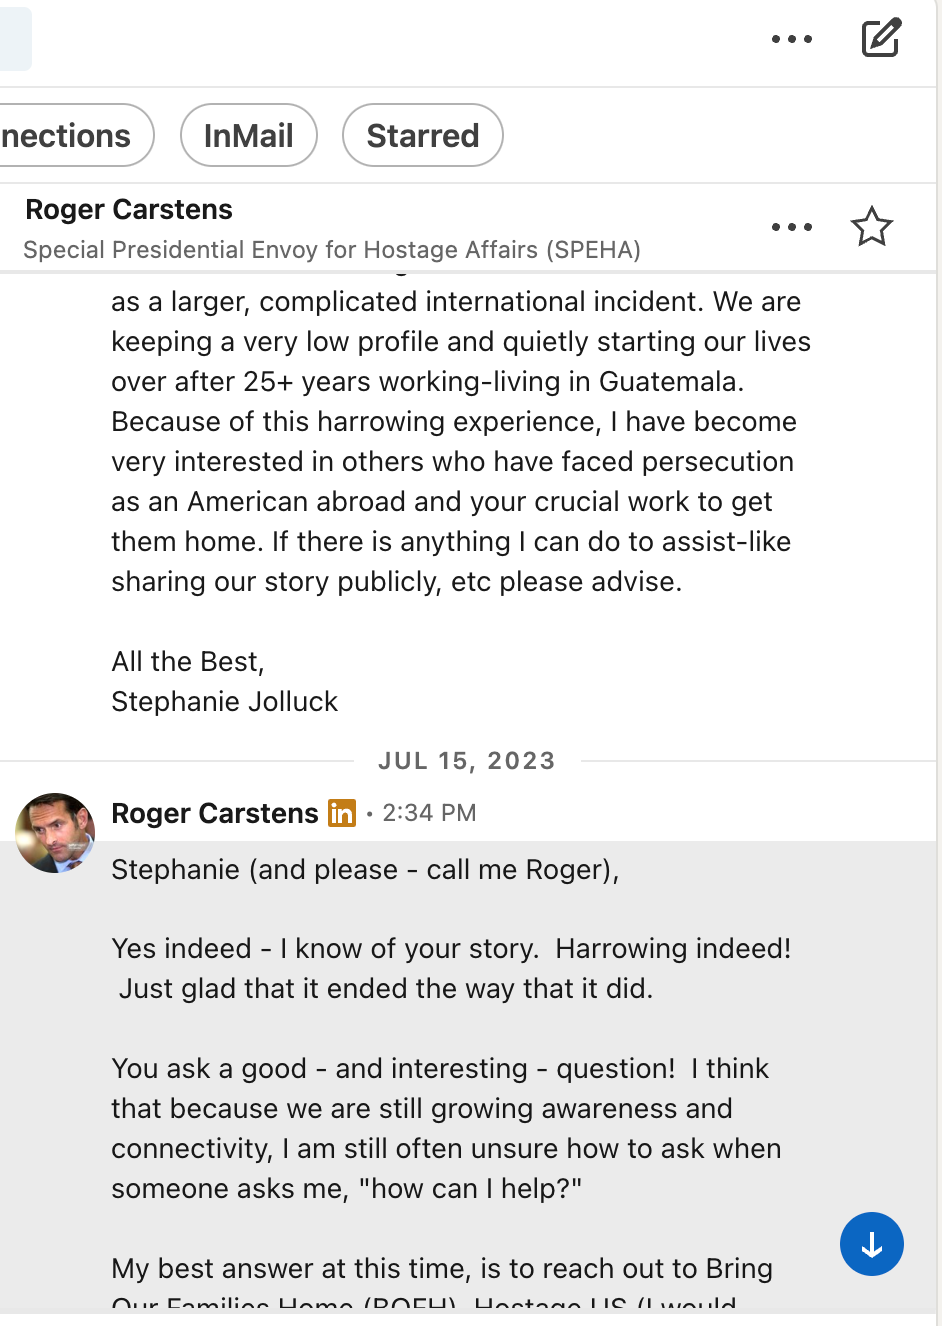Select the partially visible Connections filter
The image size is (942, 1326).
tap(68, 135)
